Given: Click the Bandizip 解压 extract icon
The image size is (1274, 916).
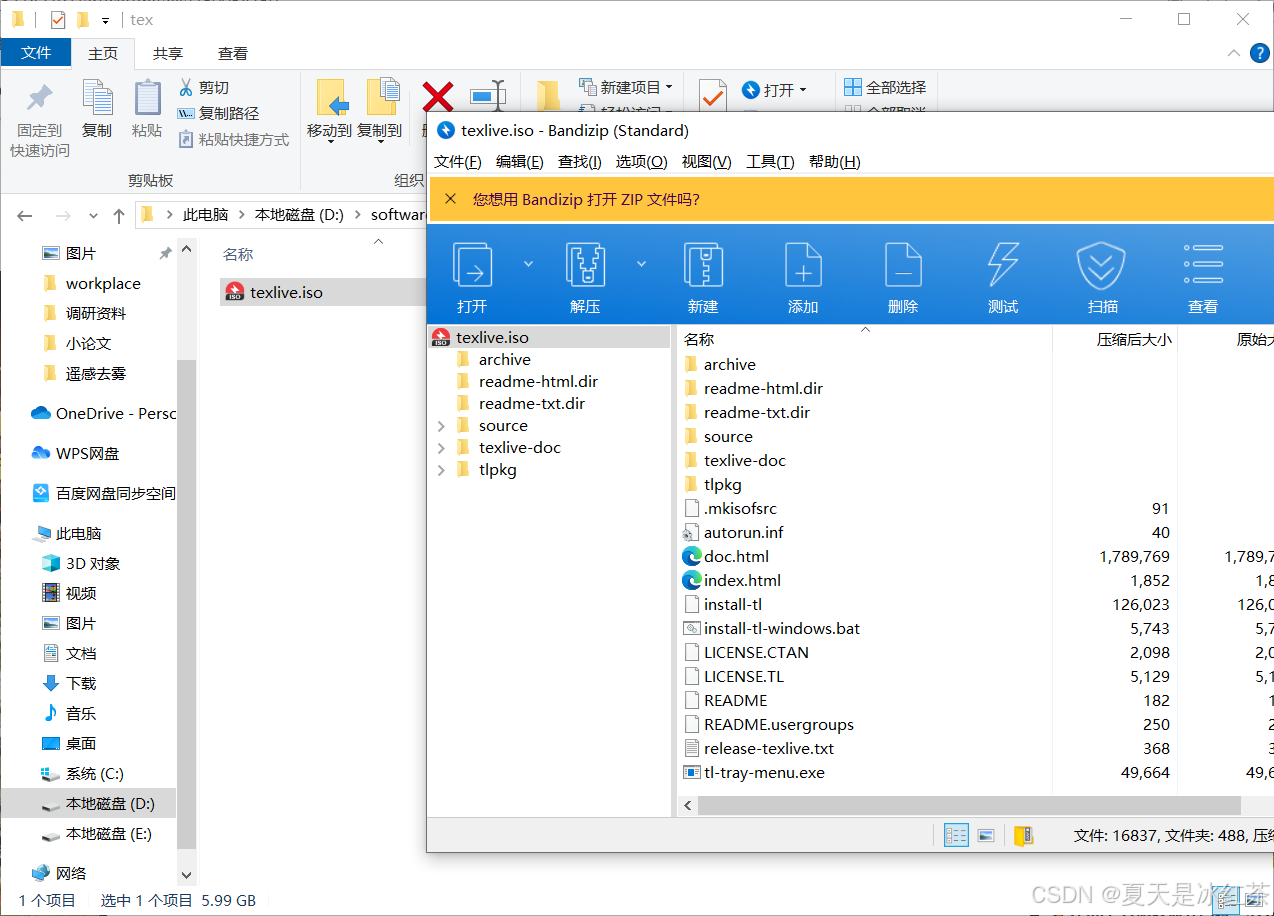Looking at the screenshot, I should tap(585, 265).
